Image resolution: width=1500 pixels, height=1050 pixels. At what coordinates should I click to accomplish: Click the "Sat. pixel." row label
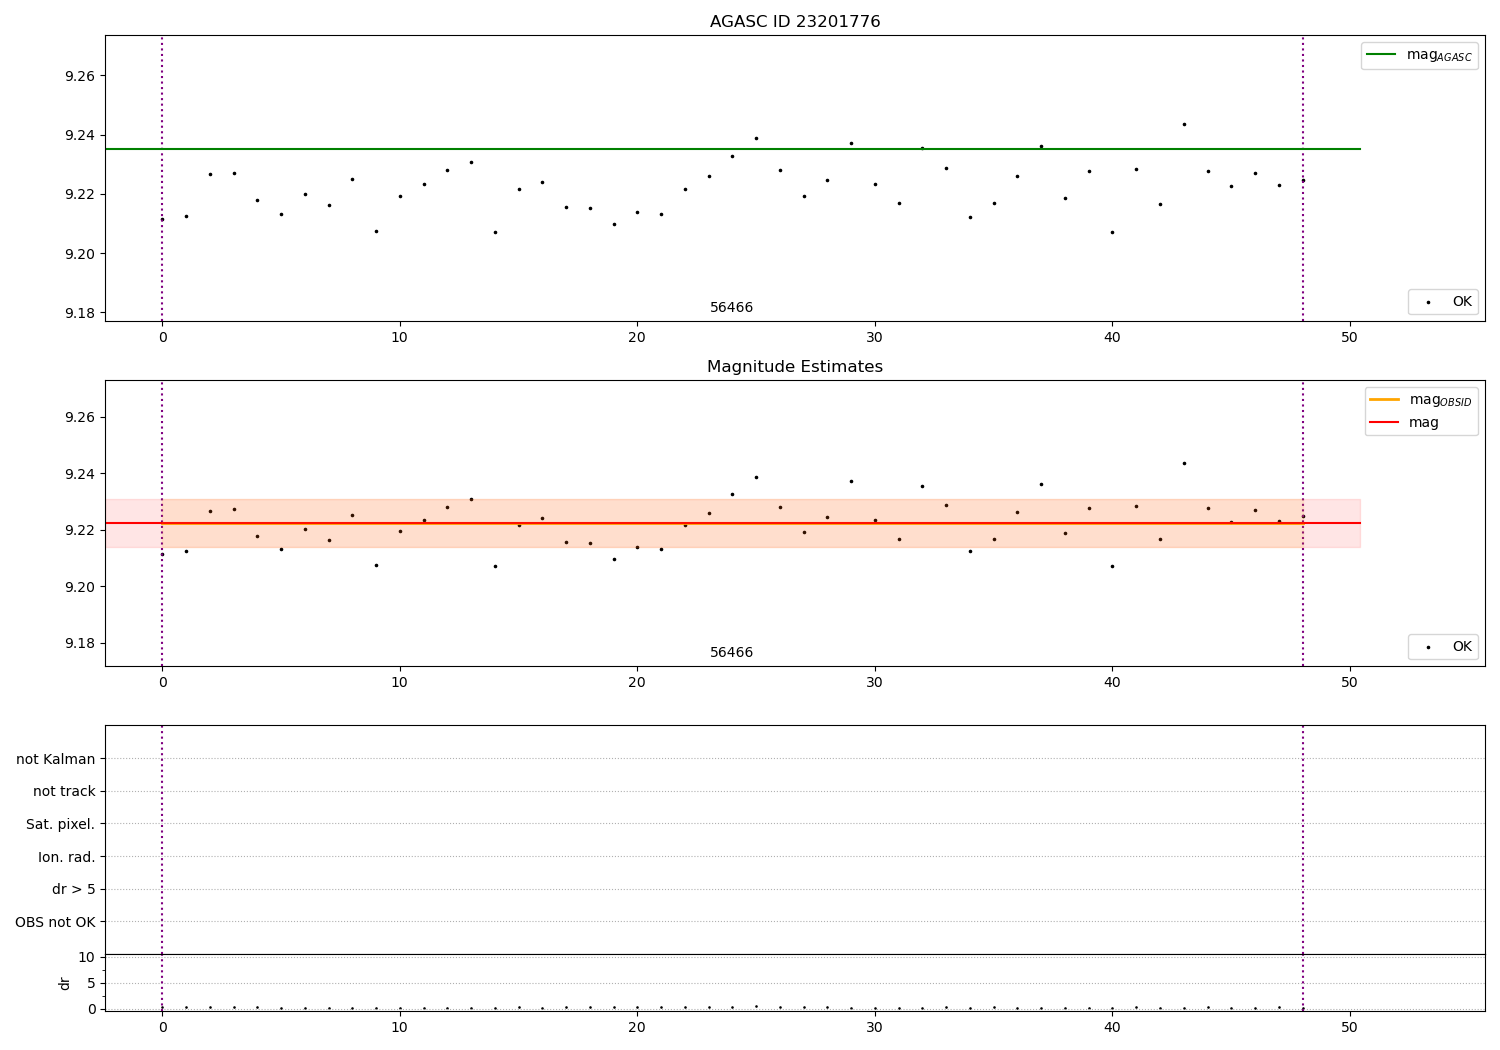pyautogui.click(x=61, y=824)
